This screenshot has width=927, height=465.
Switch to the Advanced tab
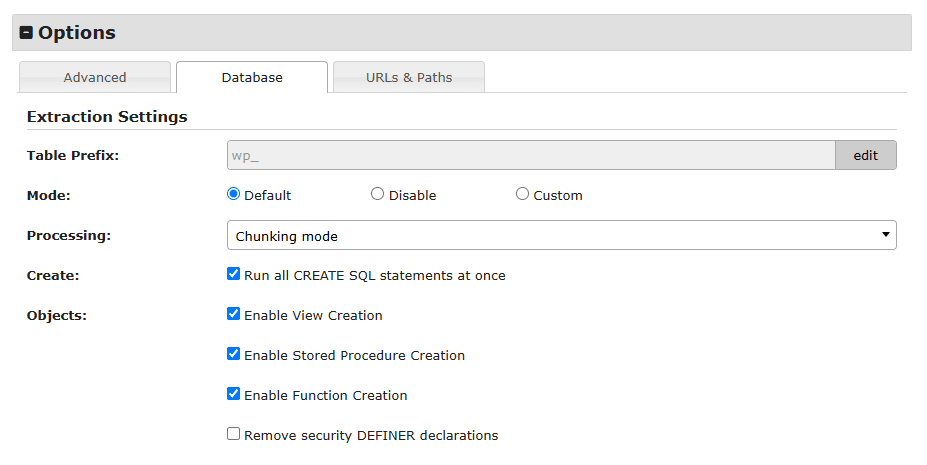(95, 77)
